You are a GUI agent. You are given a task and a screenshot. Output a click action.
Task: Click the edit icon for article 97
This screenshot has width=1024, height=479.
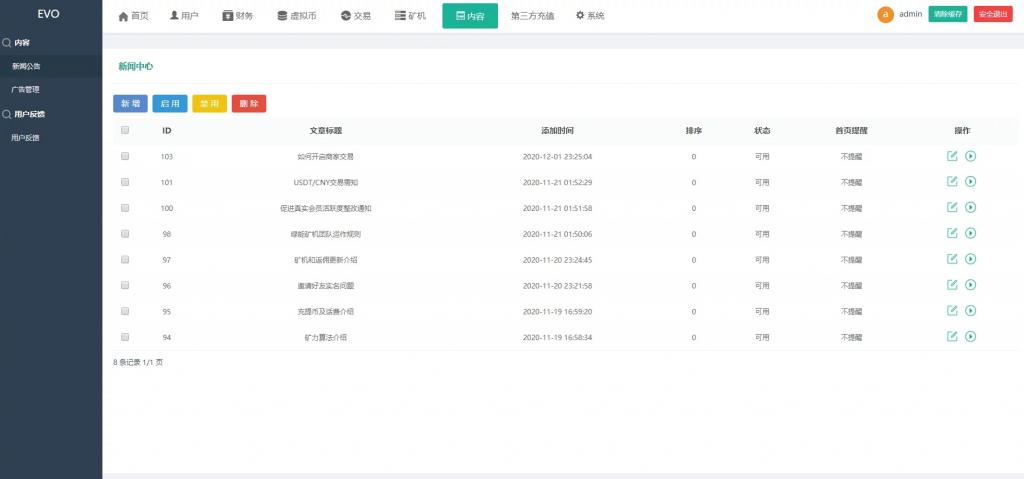click(952, 259)
